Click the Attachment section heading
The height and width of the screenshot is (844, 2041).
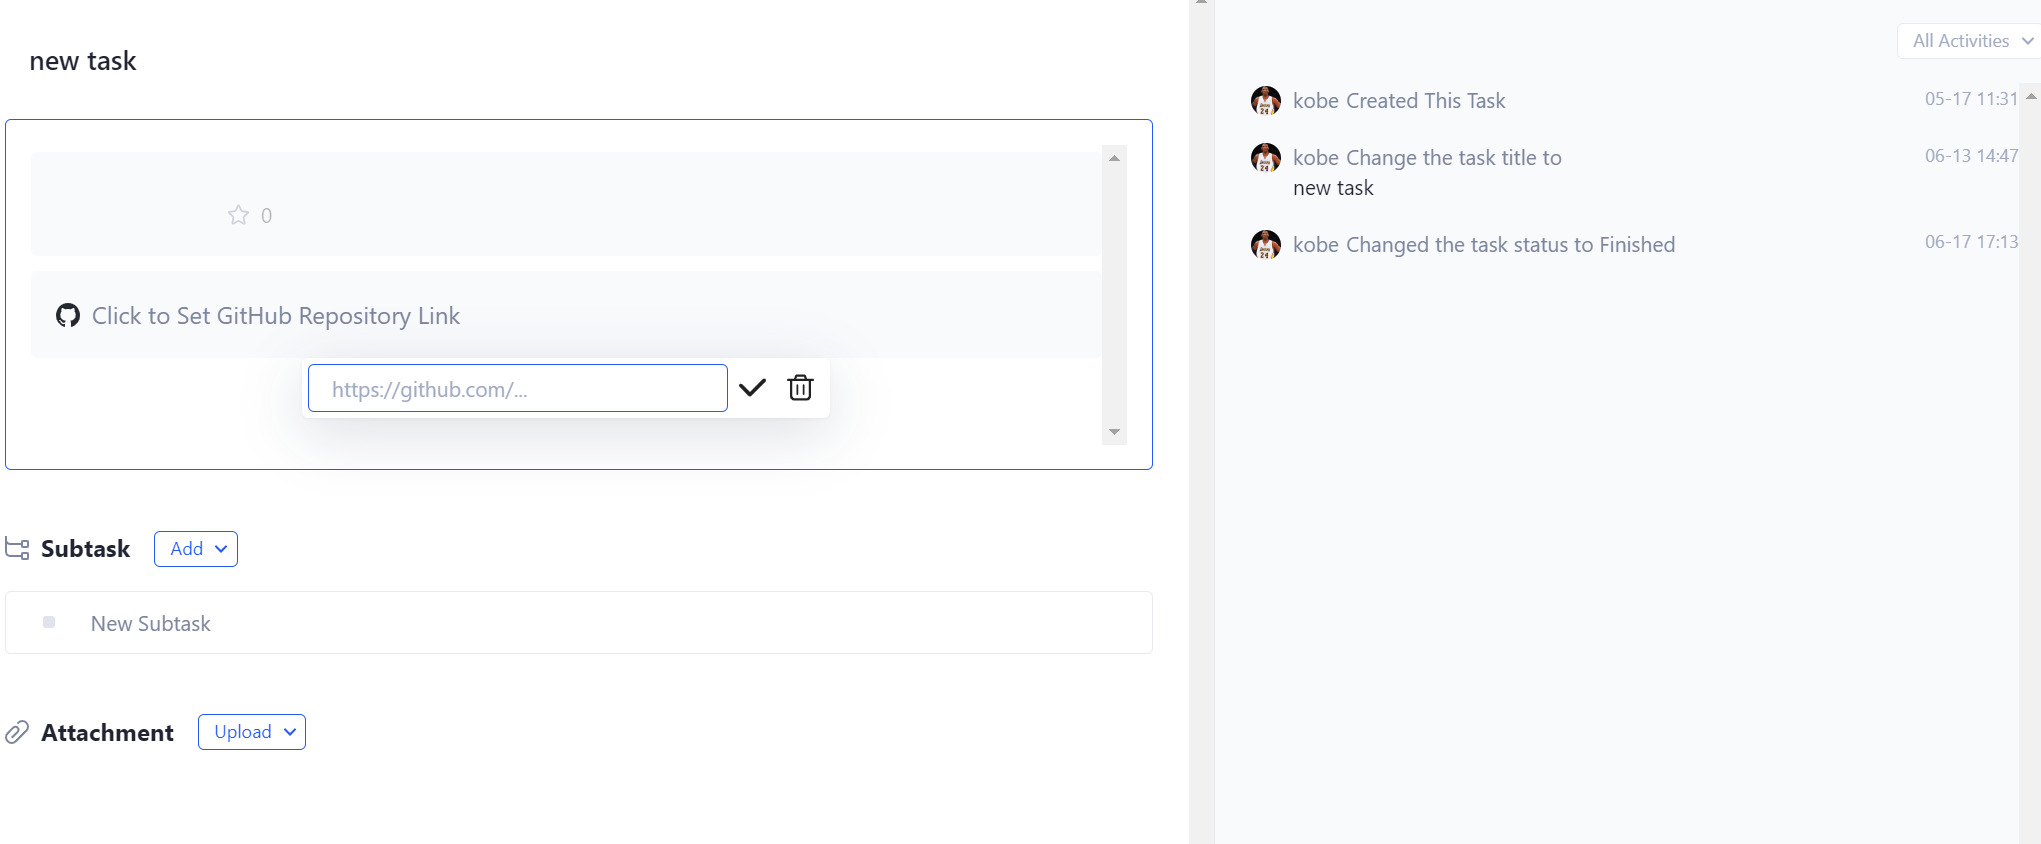107,733
